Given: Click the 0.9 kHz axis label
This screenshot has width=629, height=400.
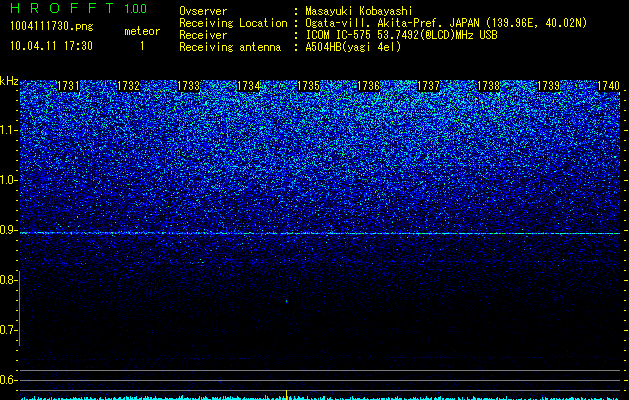Looking at the screenshot, I should click(x=8, y=230).
